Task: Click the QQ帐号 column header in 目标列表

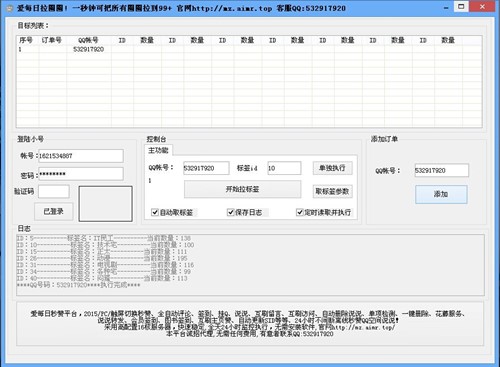Action: pos(88,40)
